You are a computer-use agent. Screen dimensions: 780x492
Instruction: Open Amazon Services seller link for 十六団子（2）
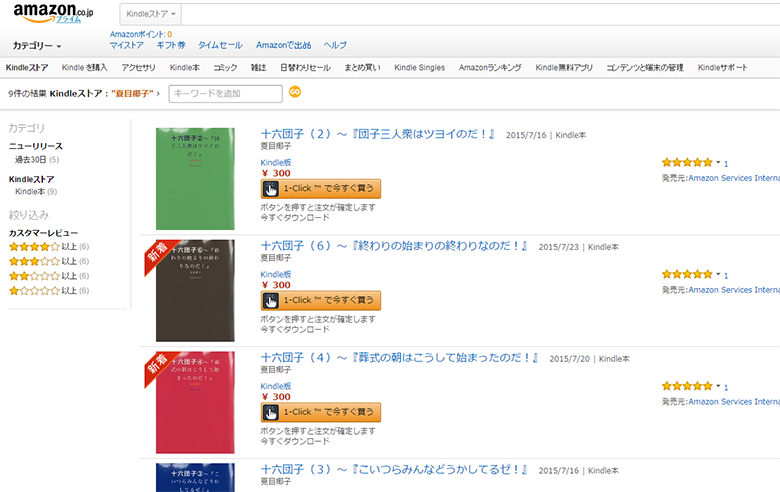point(734,178)
